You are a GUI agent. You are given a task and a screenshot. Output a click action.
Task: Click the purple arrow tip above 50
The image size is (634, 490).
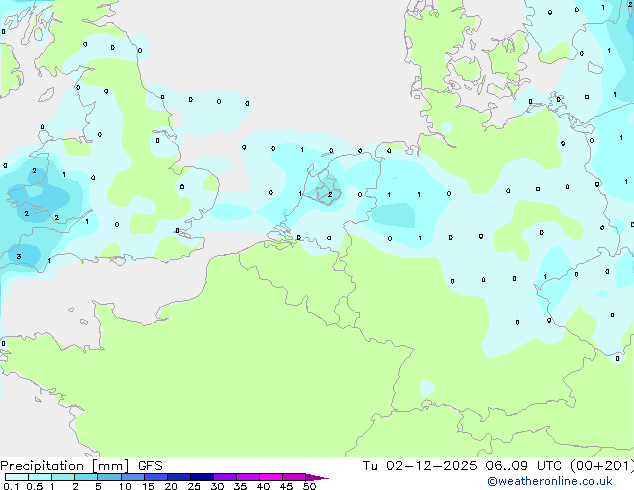317,478
